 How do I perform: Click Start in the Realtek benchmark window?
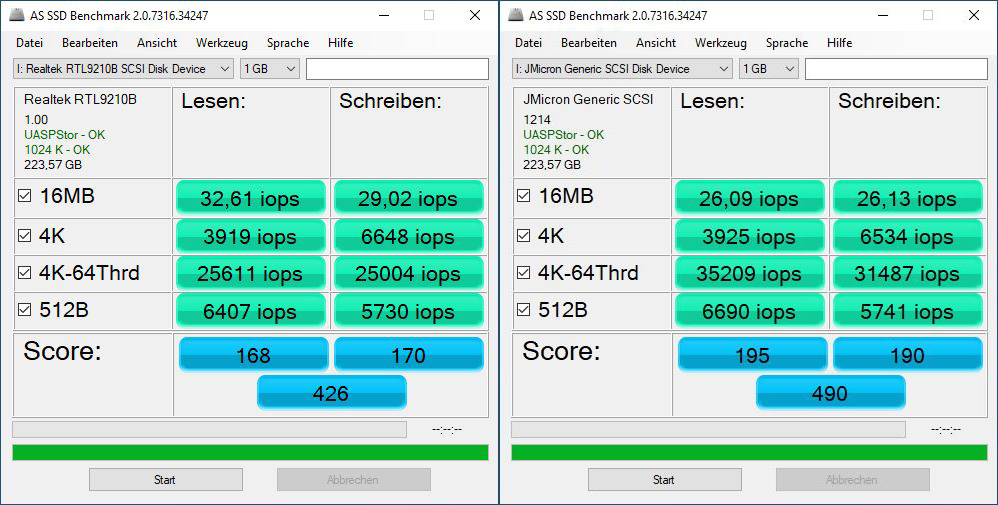[165, 480]
